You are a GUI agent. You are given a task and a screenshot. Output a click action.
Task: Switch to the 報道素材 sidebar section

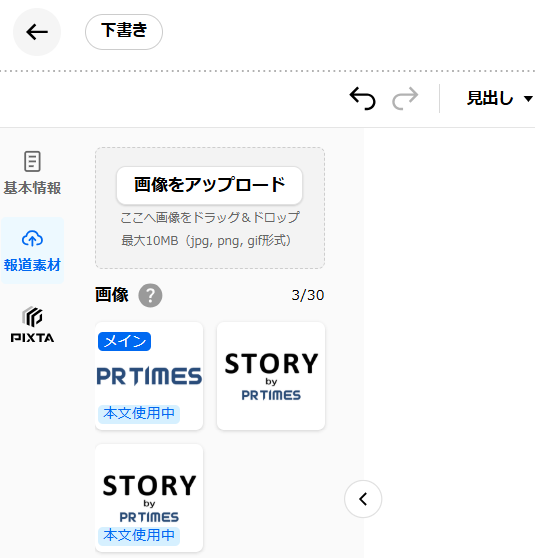(x=32, y=251)
